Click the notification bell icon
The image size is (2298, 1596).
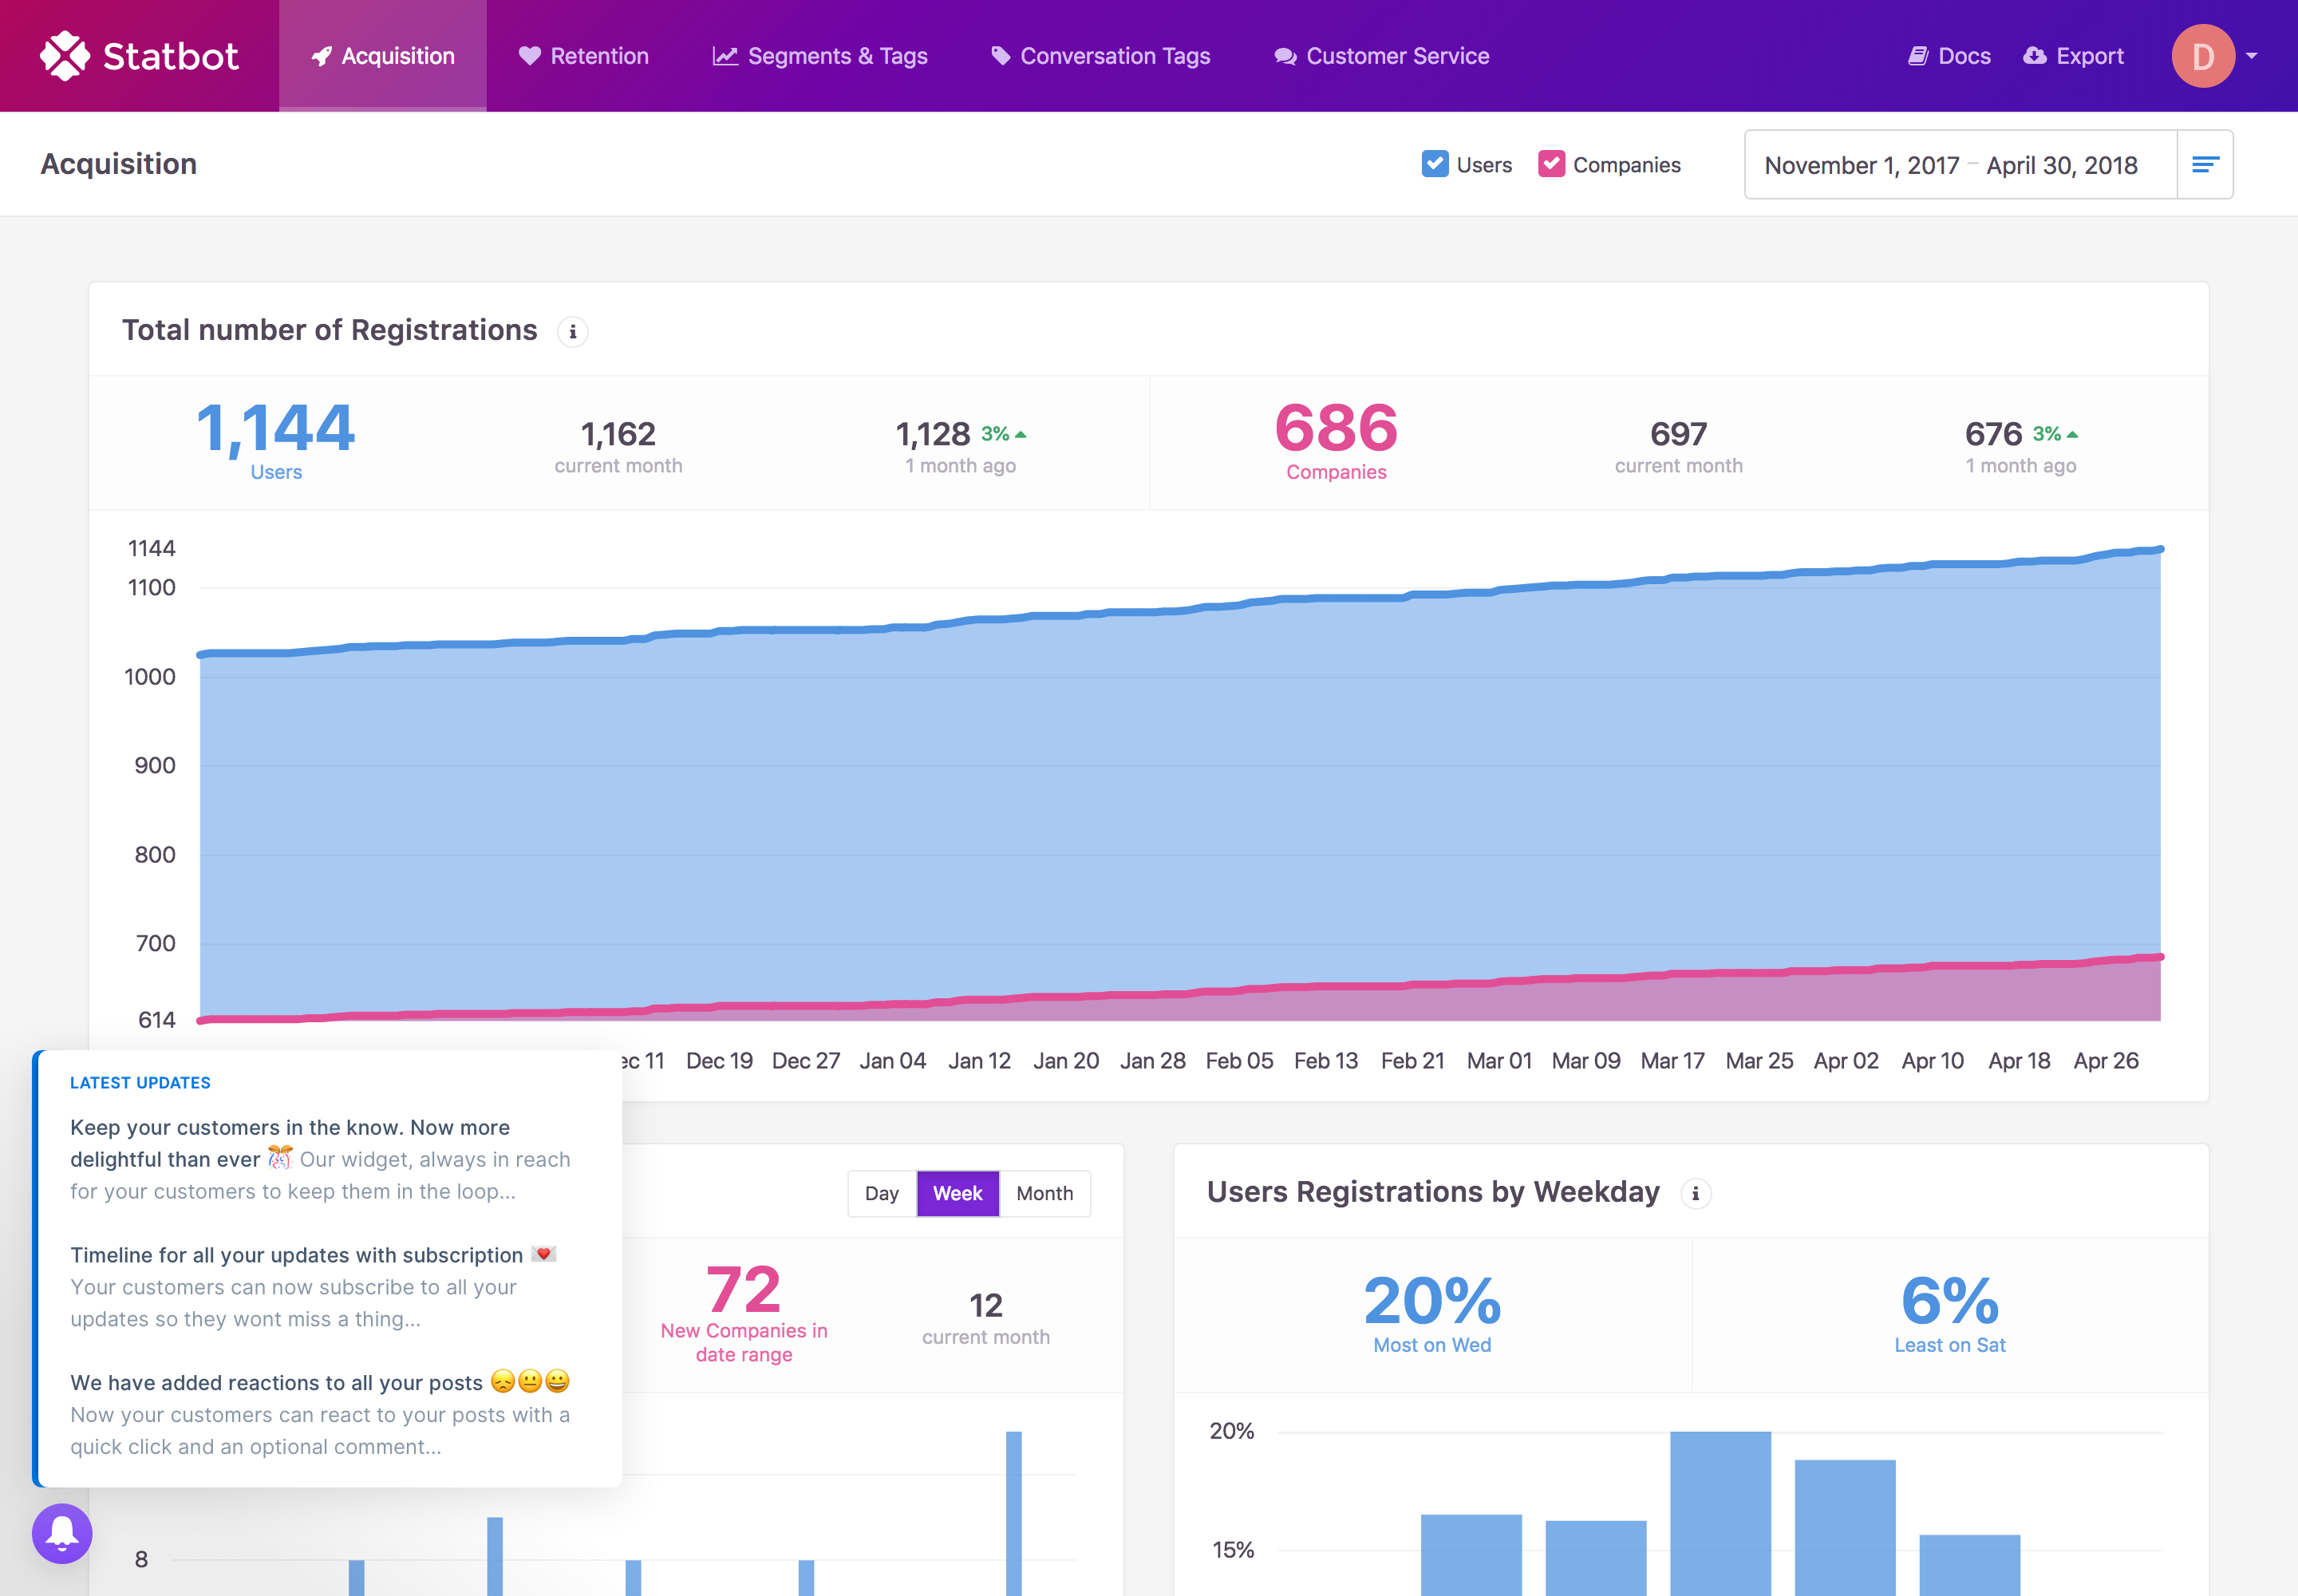[62, 1532]
